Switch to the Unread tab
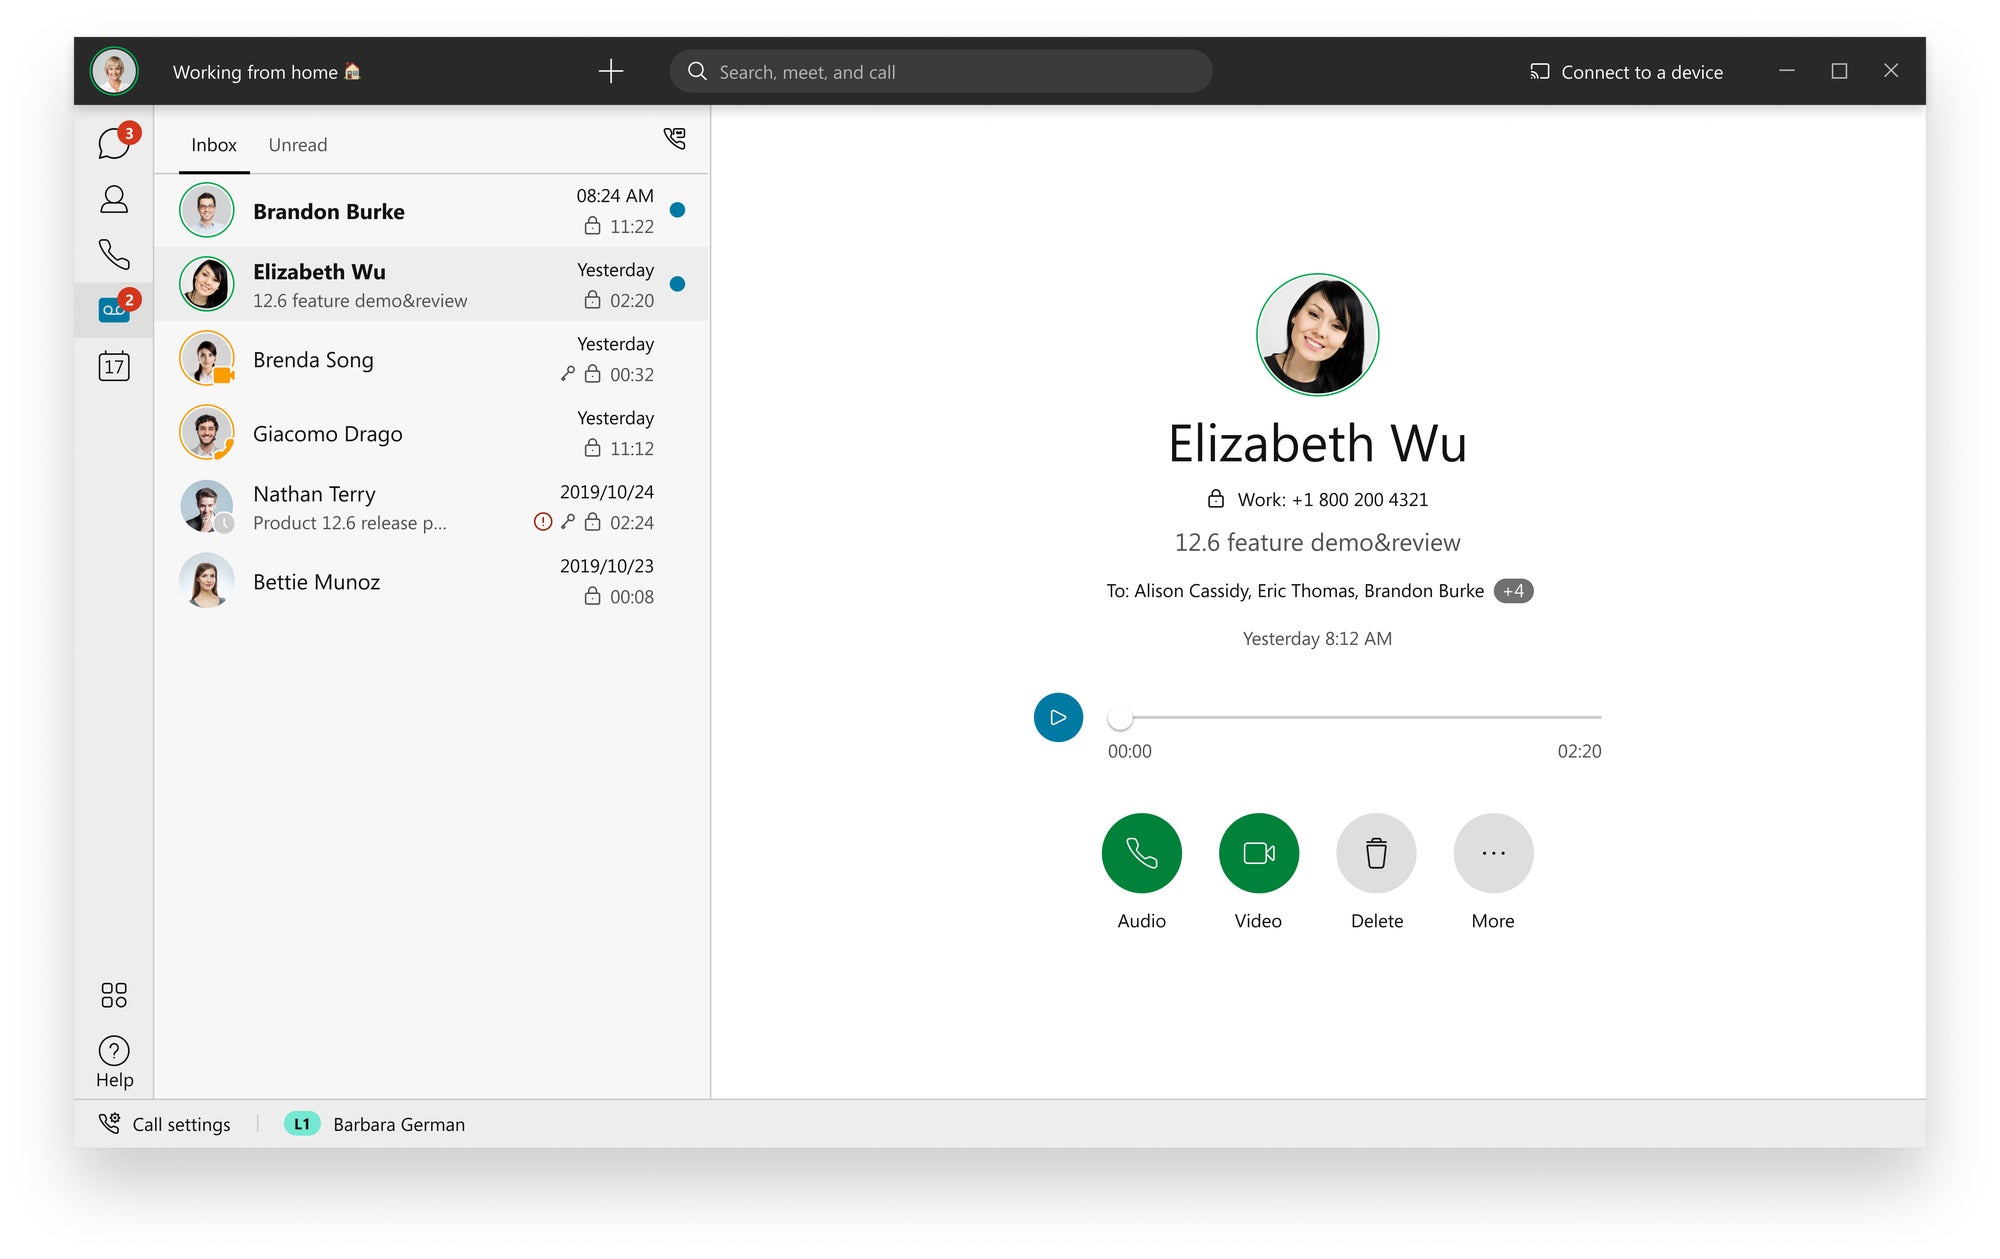The height and width of the screenshot is (1259, 2000). point(297,145)
